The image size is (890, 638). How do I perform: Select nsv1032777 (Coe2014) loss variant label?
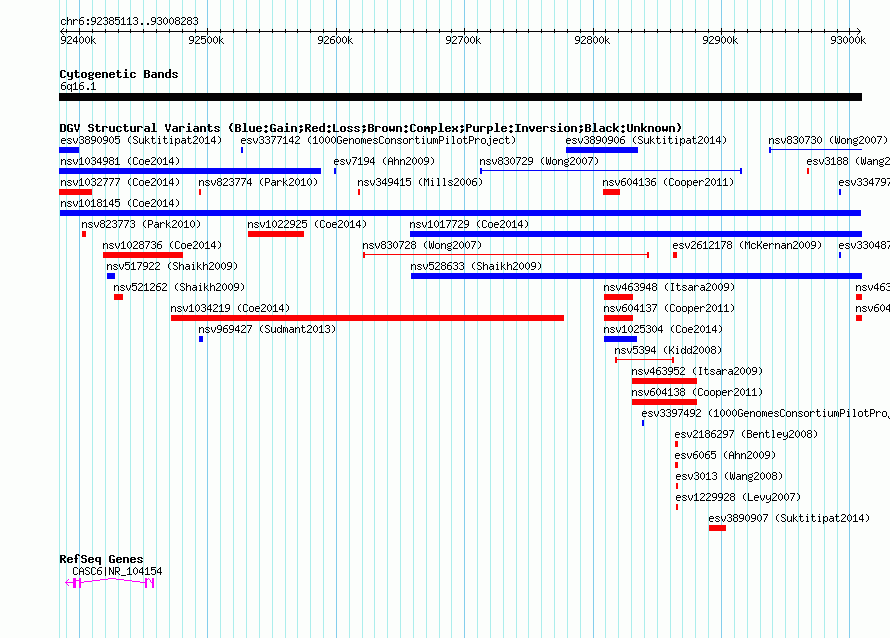tap(120, 182)
